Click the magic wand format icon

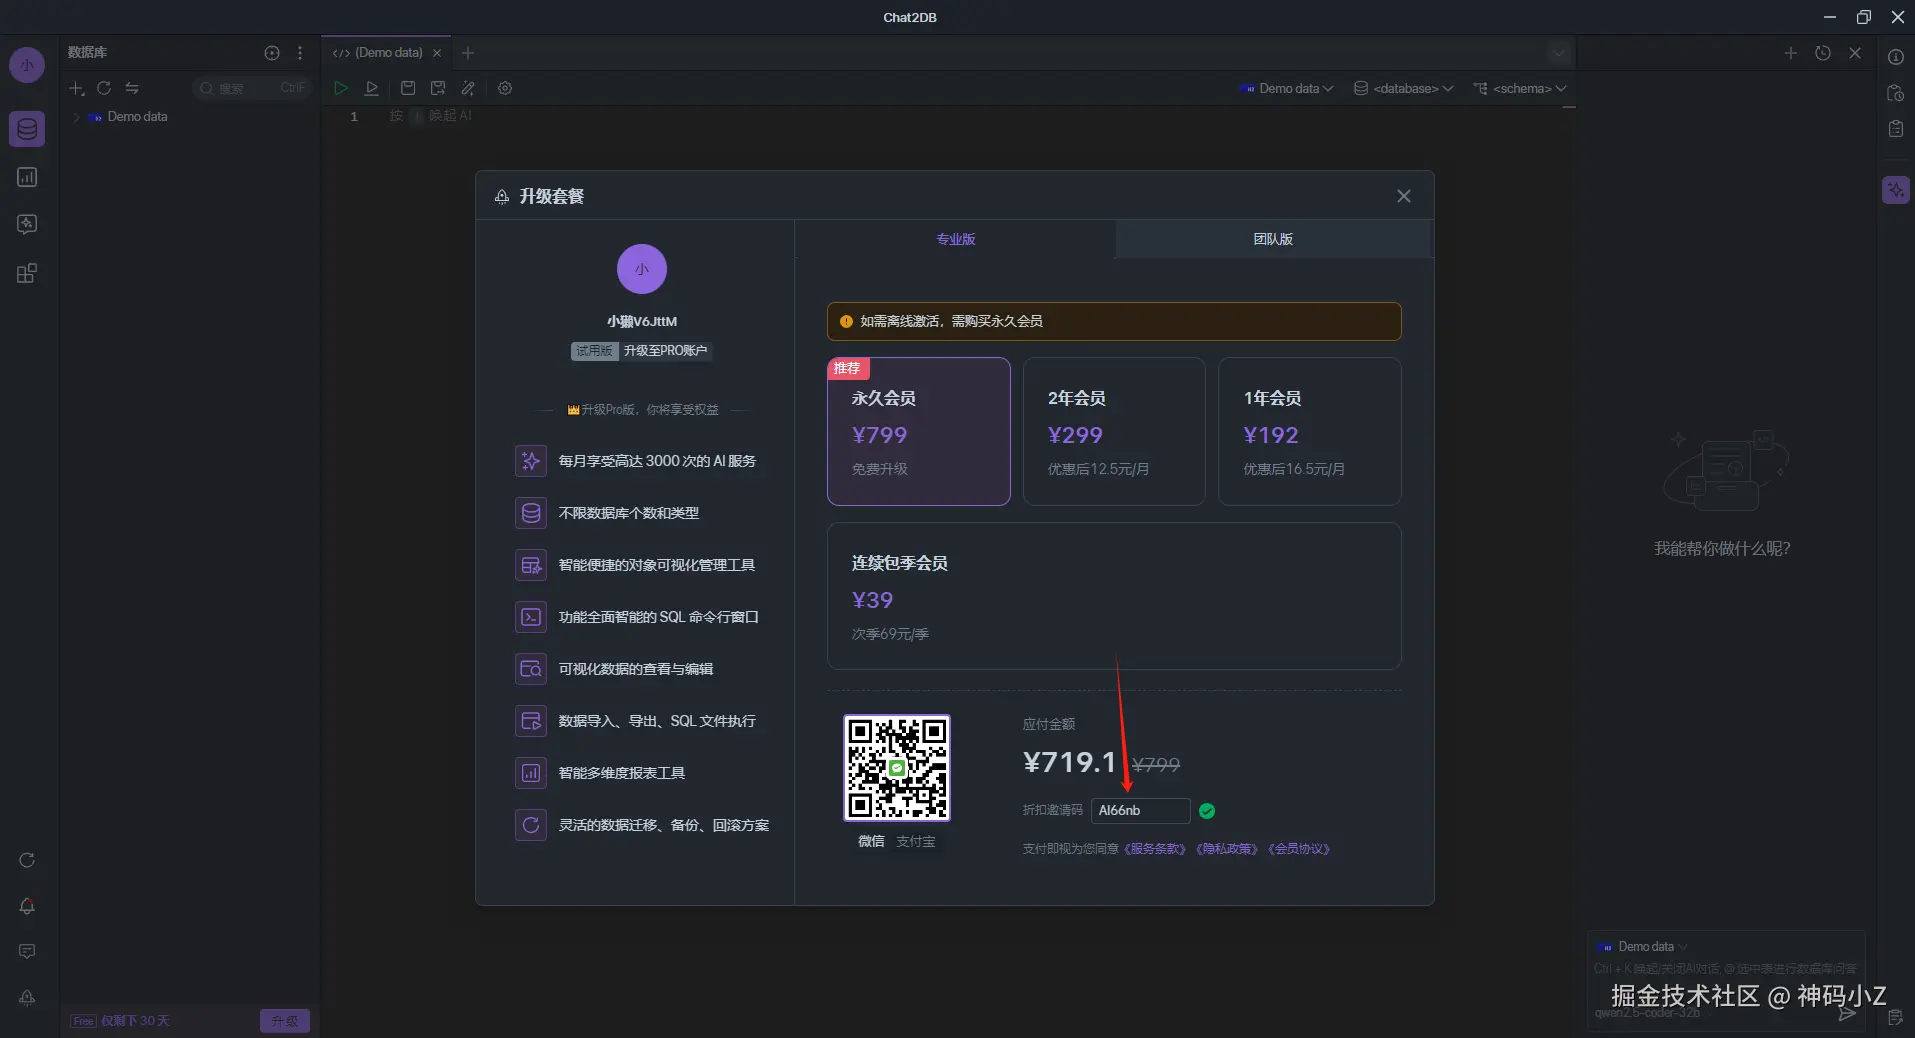click(468, 88)
